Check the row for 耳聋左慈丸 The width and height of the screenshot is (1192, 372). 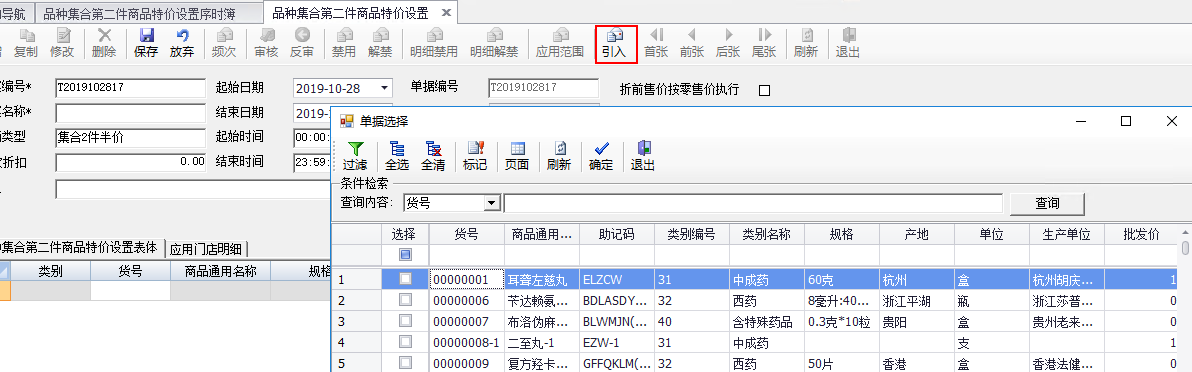[x=405, y=279]
